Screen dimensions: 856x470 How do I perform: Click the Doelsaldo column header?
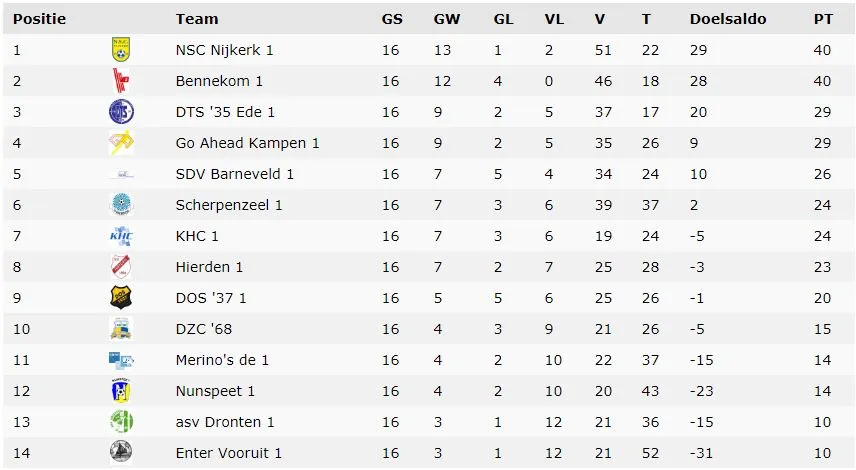(x=726, y=19)
